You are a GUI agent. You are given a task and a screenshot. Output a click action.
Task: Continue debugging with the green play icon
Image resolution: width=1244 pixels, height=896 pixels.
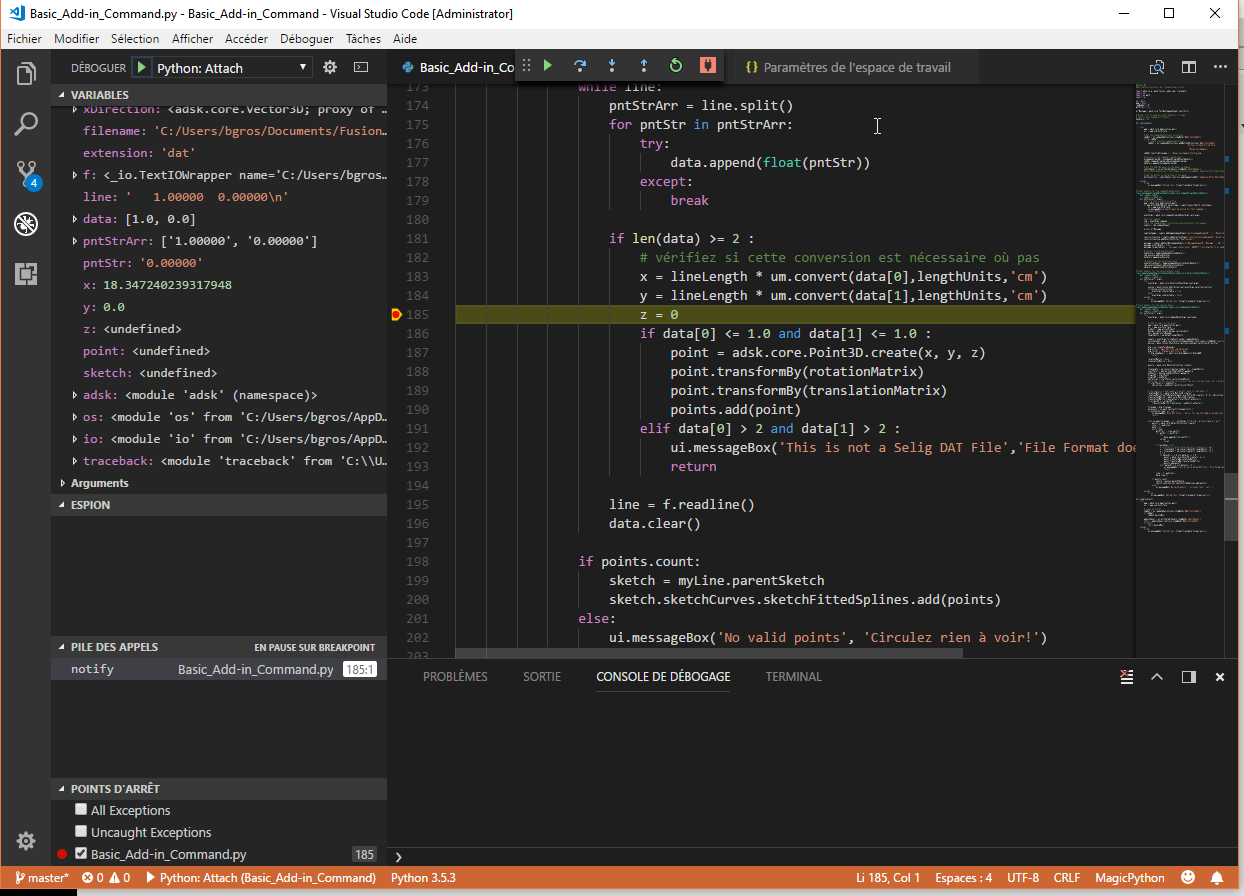547,65
